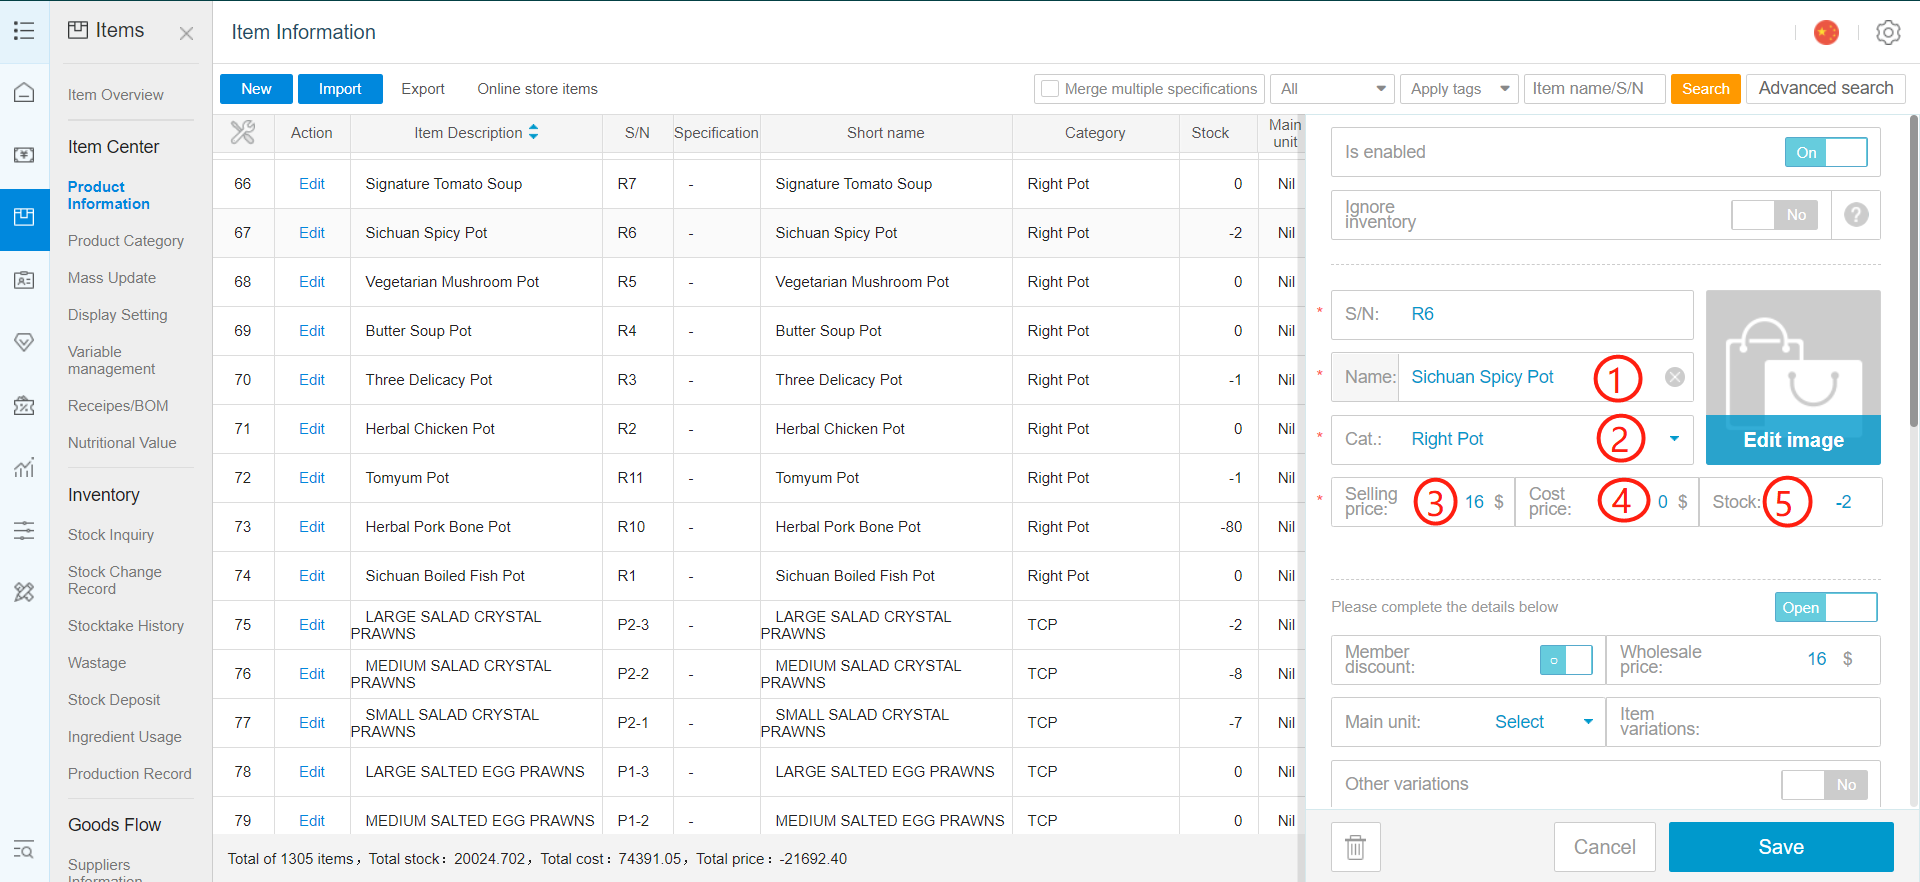Click the orange Search button
The height and width of the screenshot is (882, 1920).
pyautogui.click(x=1706, y=89)
